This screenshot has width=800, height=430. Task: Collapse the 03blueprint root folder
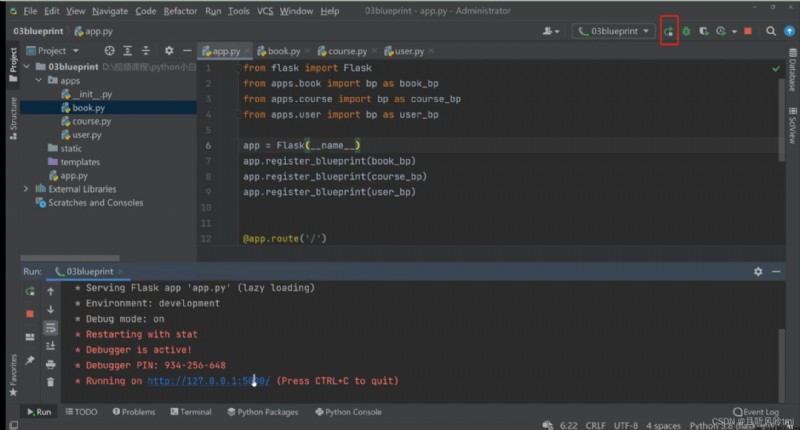click(x=27, y=67)
